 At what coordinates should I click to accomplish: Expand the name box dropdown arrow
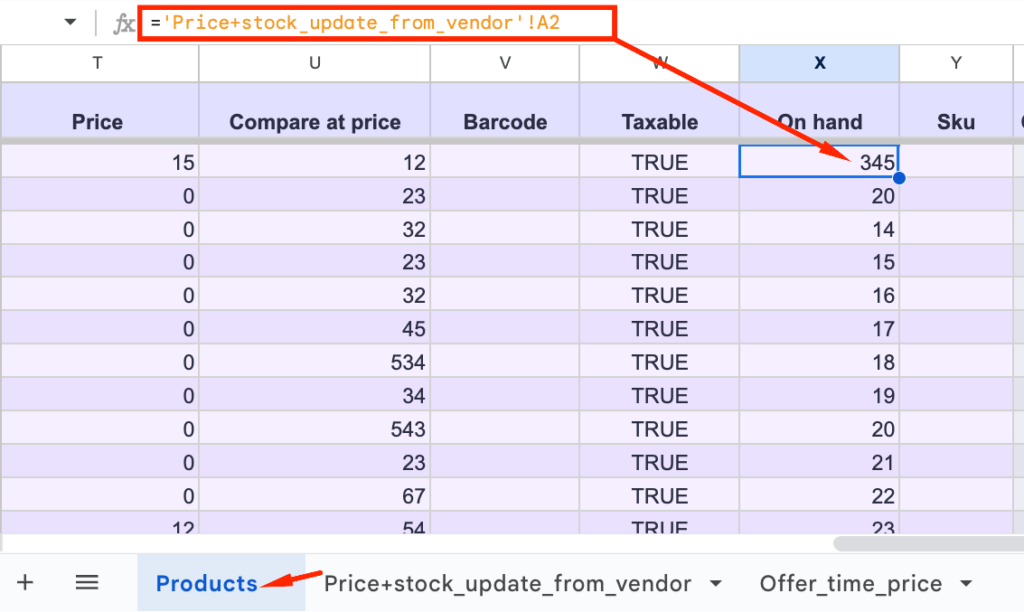point(70,23)
